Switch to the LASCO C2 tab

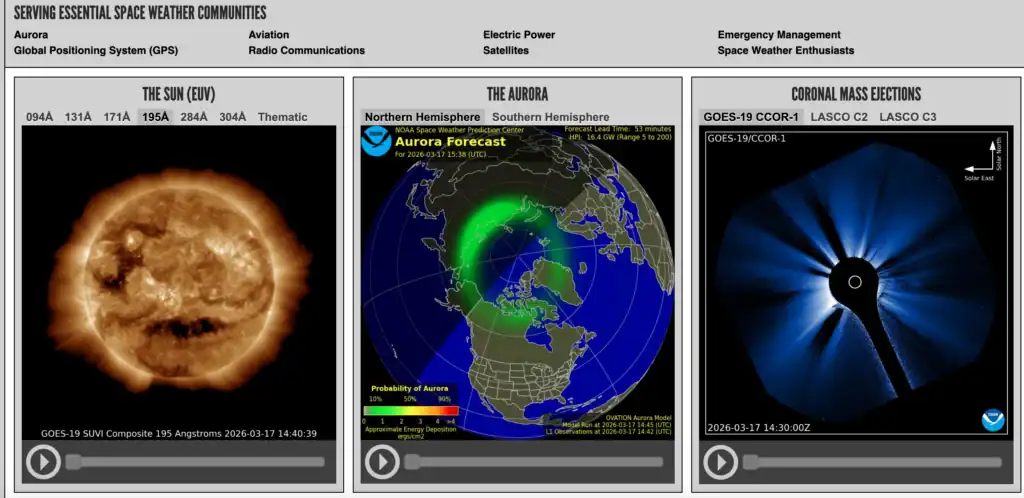839,117
